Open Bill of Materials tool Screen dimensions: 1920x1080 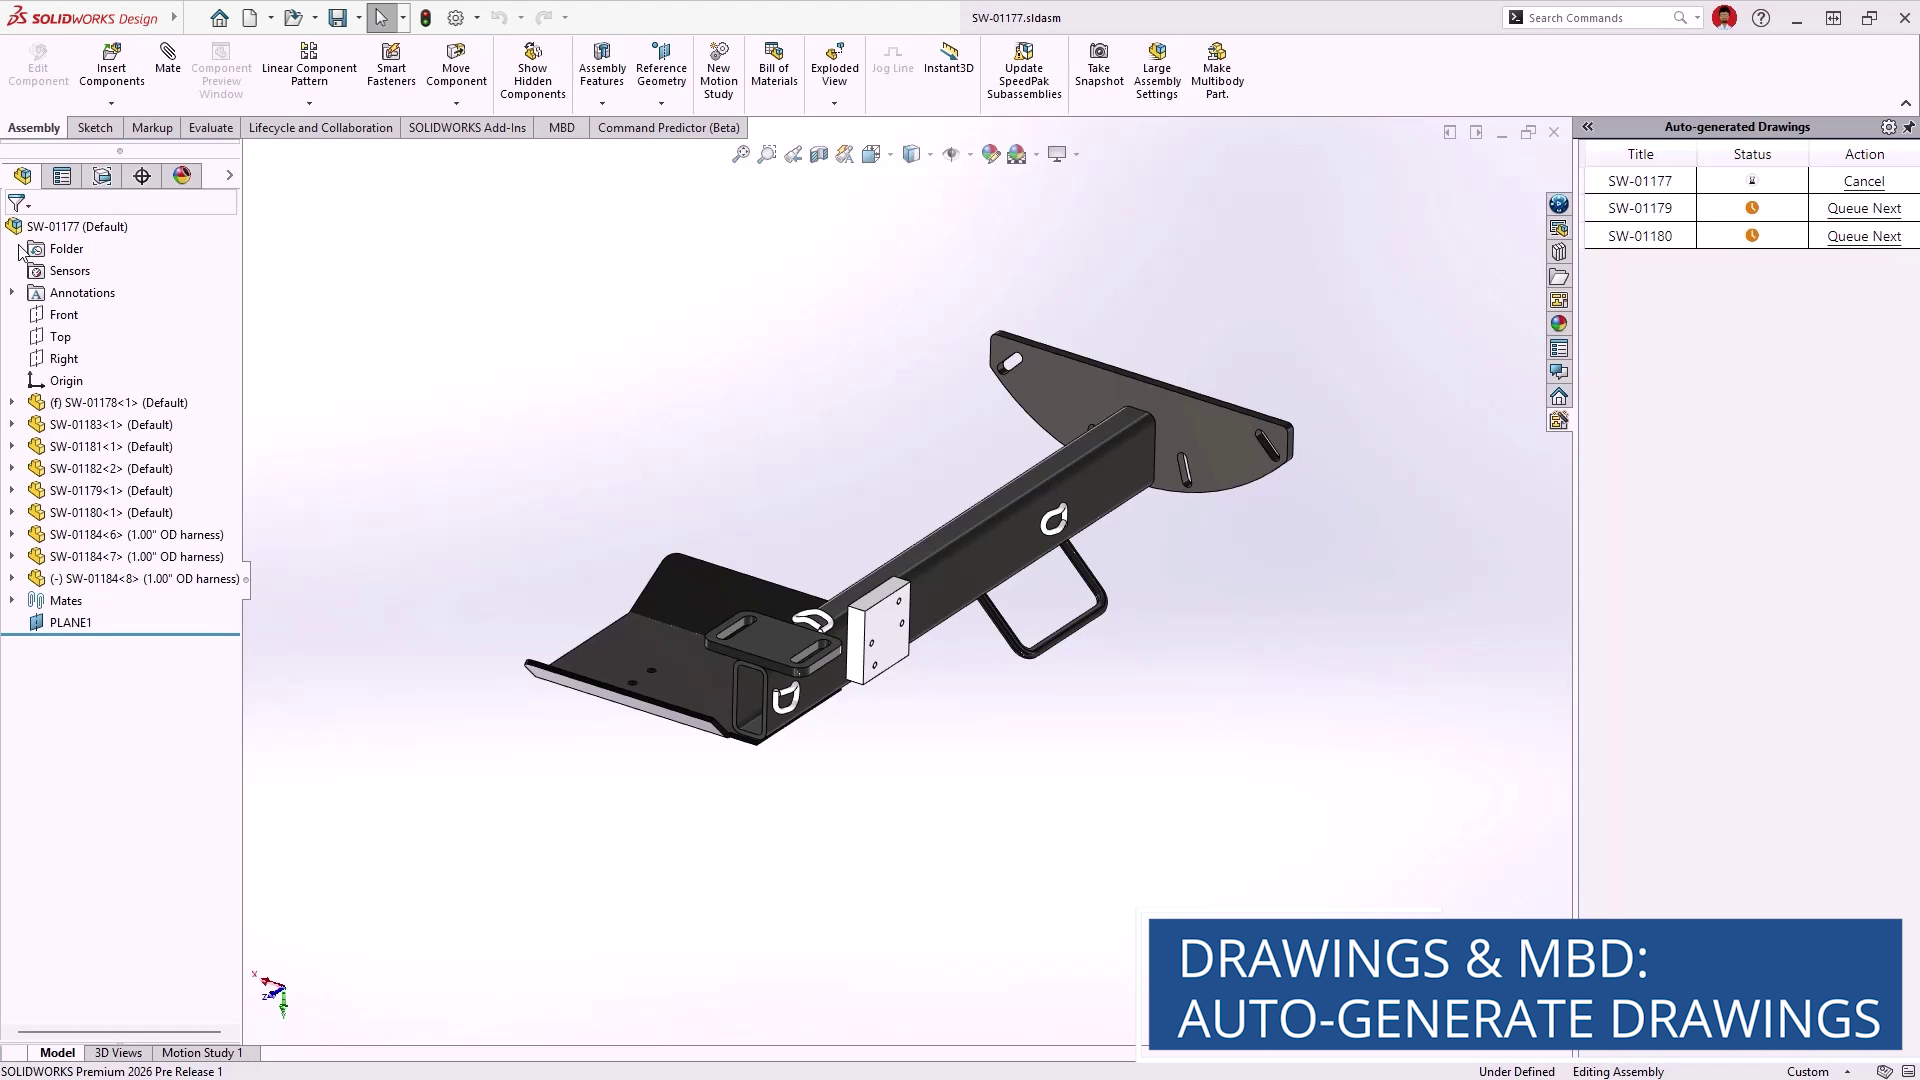[x=773, y=52]
